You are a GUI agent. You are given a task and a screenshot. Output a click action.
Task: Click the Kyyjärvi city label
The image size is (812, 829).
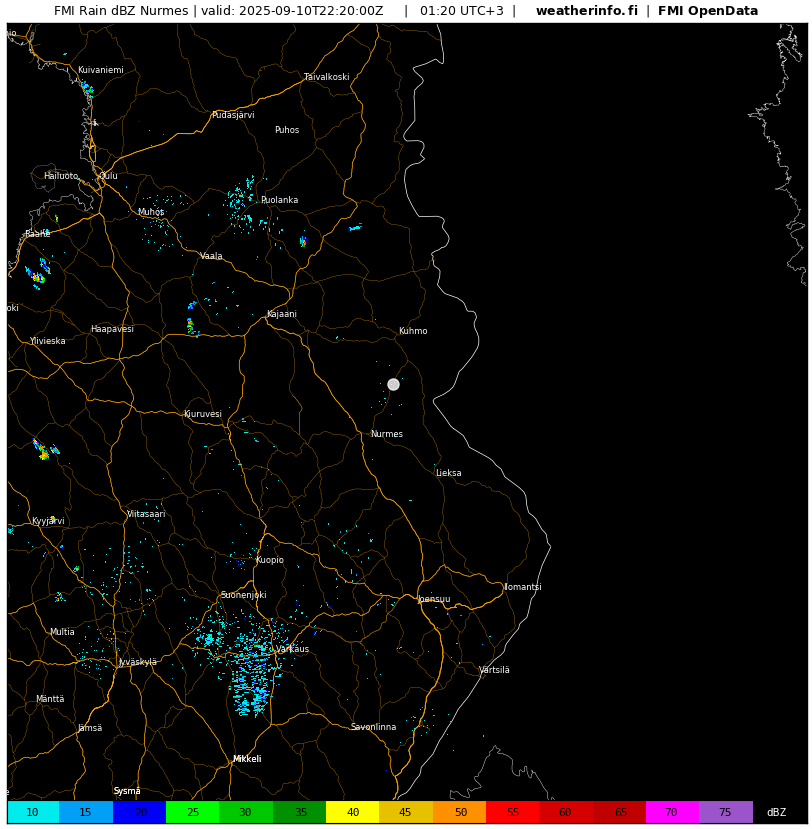tap(49, 521)
